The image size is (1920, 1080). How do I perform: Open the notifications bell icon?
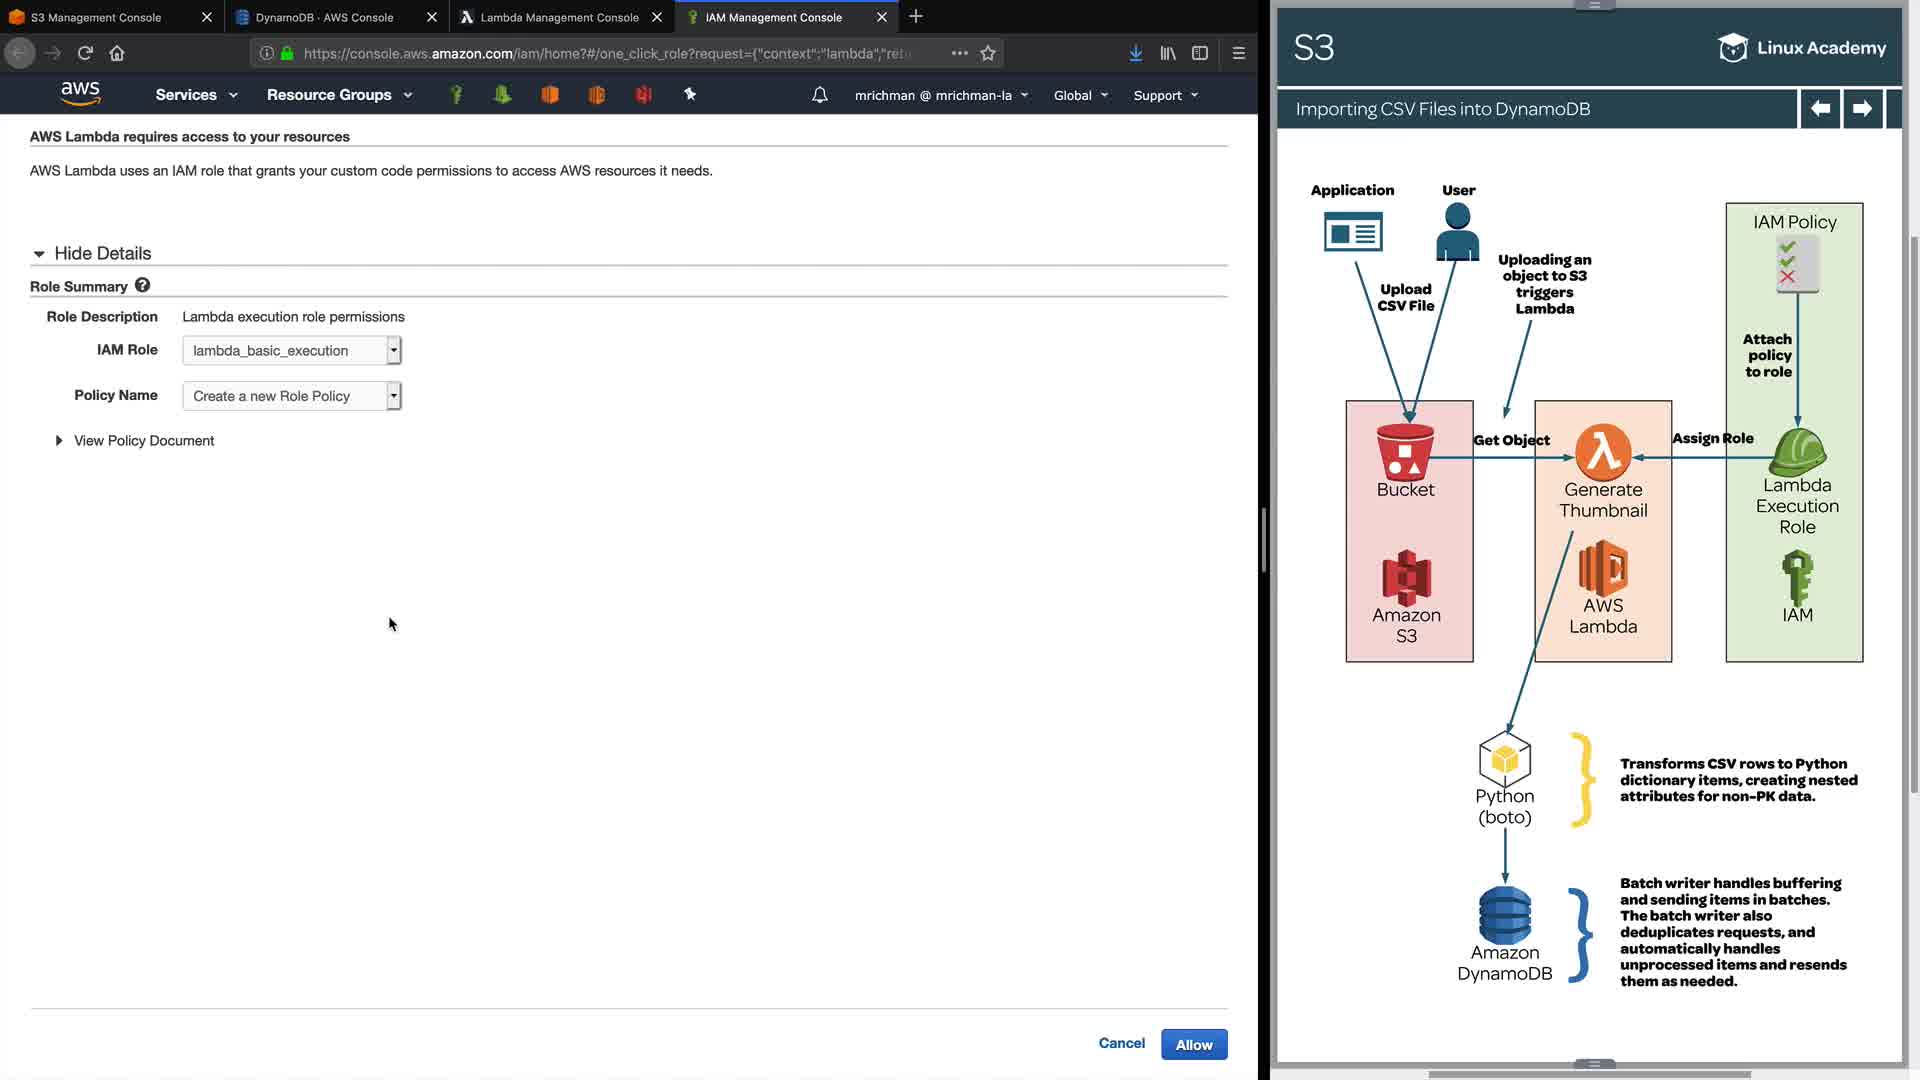(819, 95)
